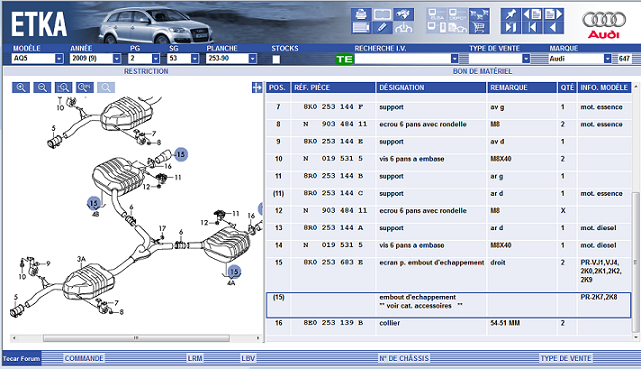The width and height of the screenshot is (641, 369).
Task: Click the parts list vertical scrollbar
Action: click(x=636, y=262)
